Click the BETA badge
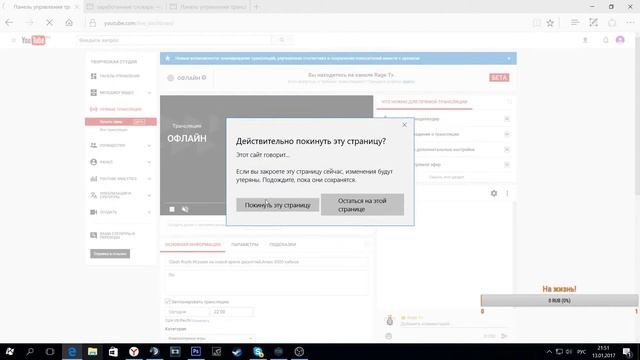This screenshot has height=360, width=640. pos(499,78)
